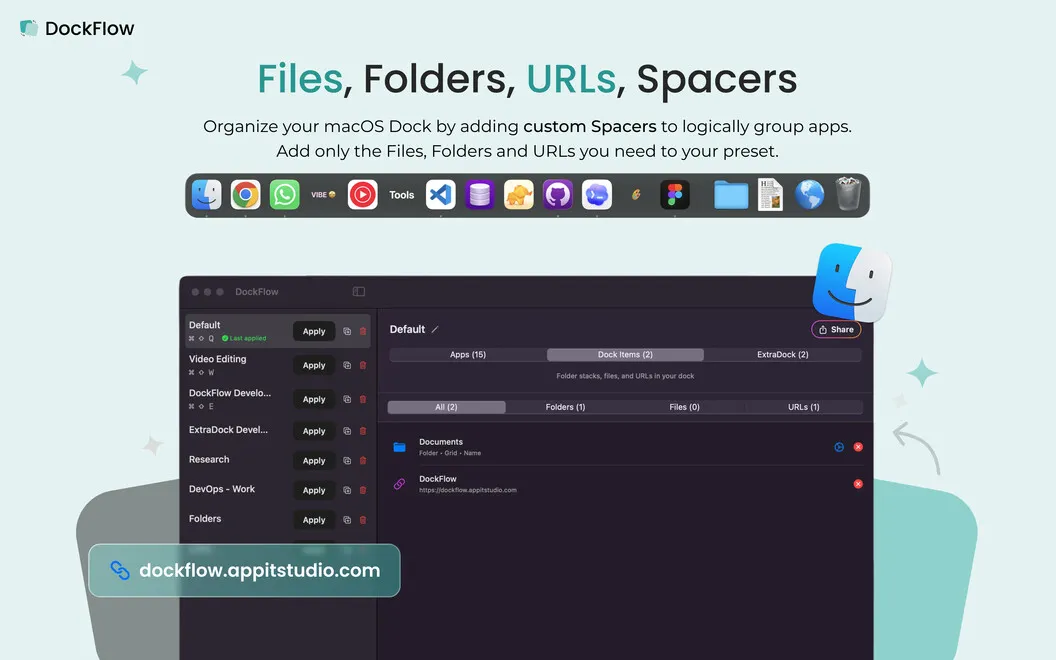Duplicate the Default preset
This screenshot has height=660, width=1056.
point(347,331)
